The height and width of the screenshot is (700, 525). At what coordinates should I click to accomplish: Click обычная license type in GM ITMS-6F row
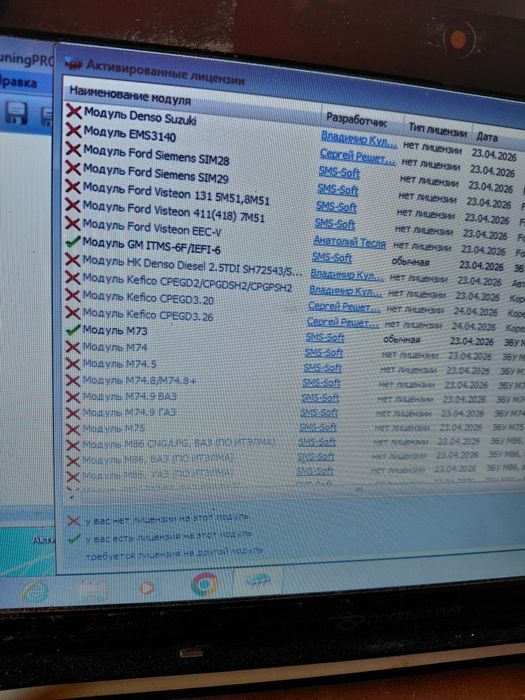click(410, 262)
